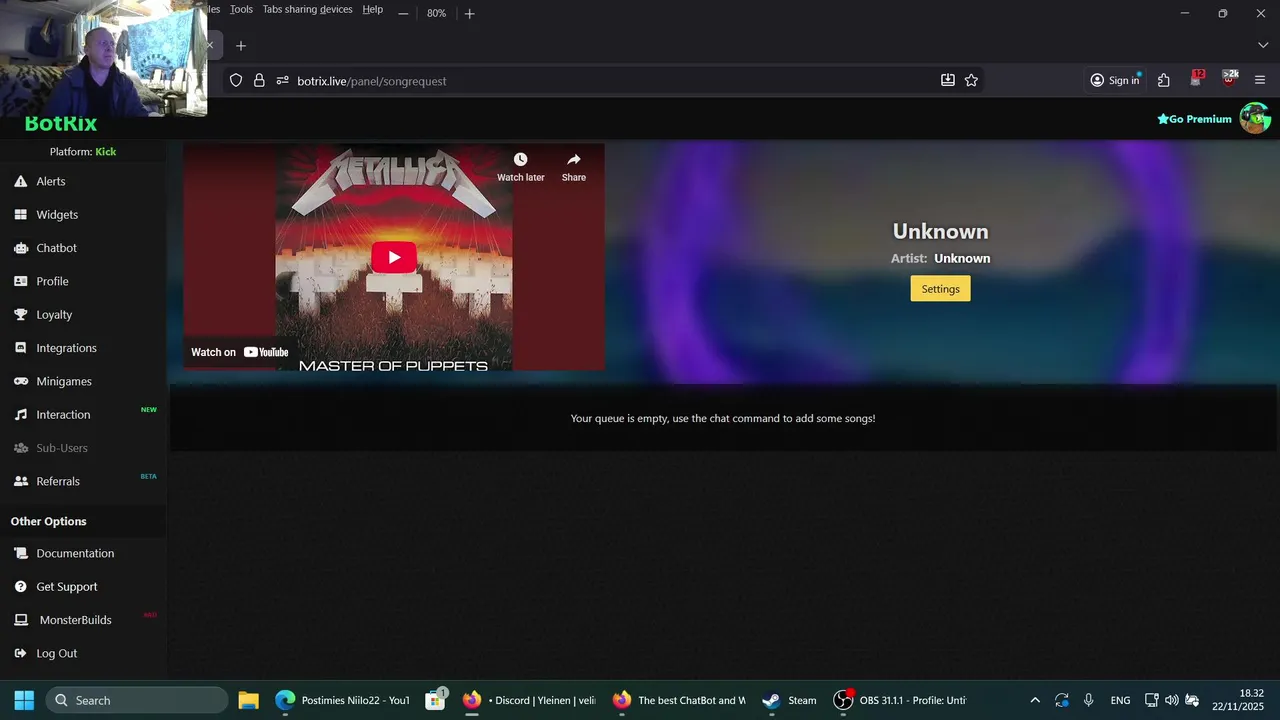Click the taskbar clock showing 18.32
The width and height of the screenshot is (1280, 720).
tap(1238, 700)
